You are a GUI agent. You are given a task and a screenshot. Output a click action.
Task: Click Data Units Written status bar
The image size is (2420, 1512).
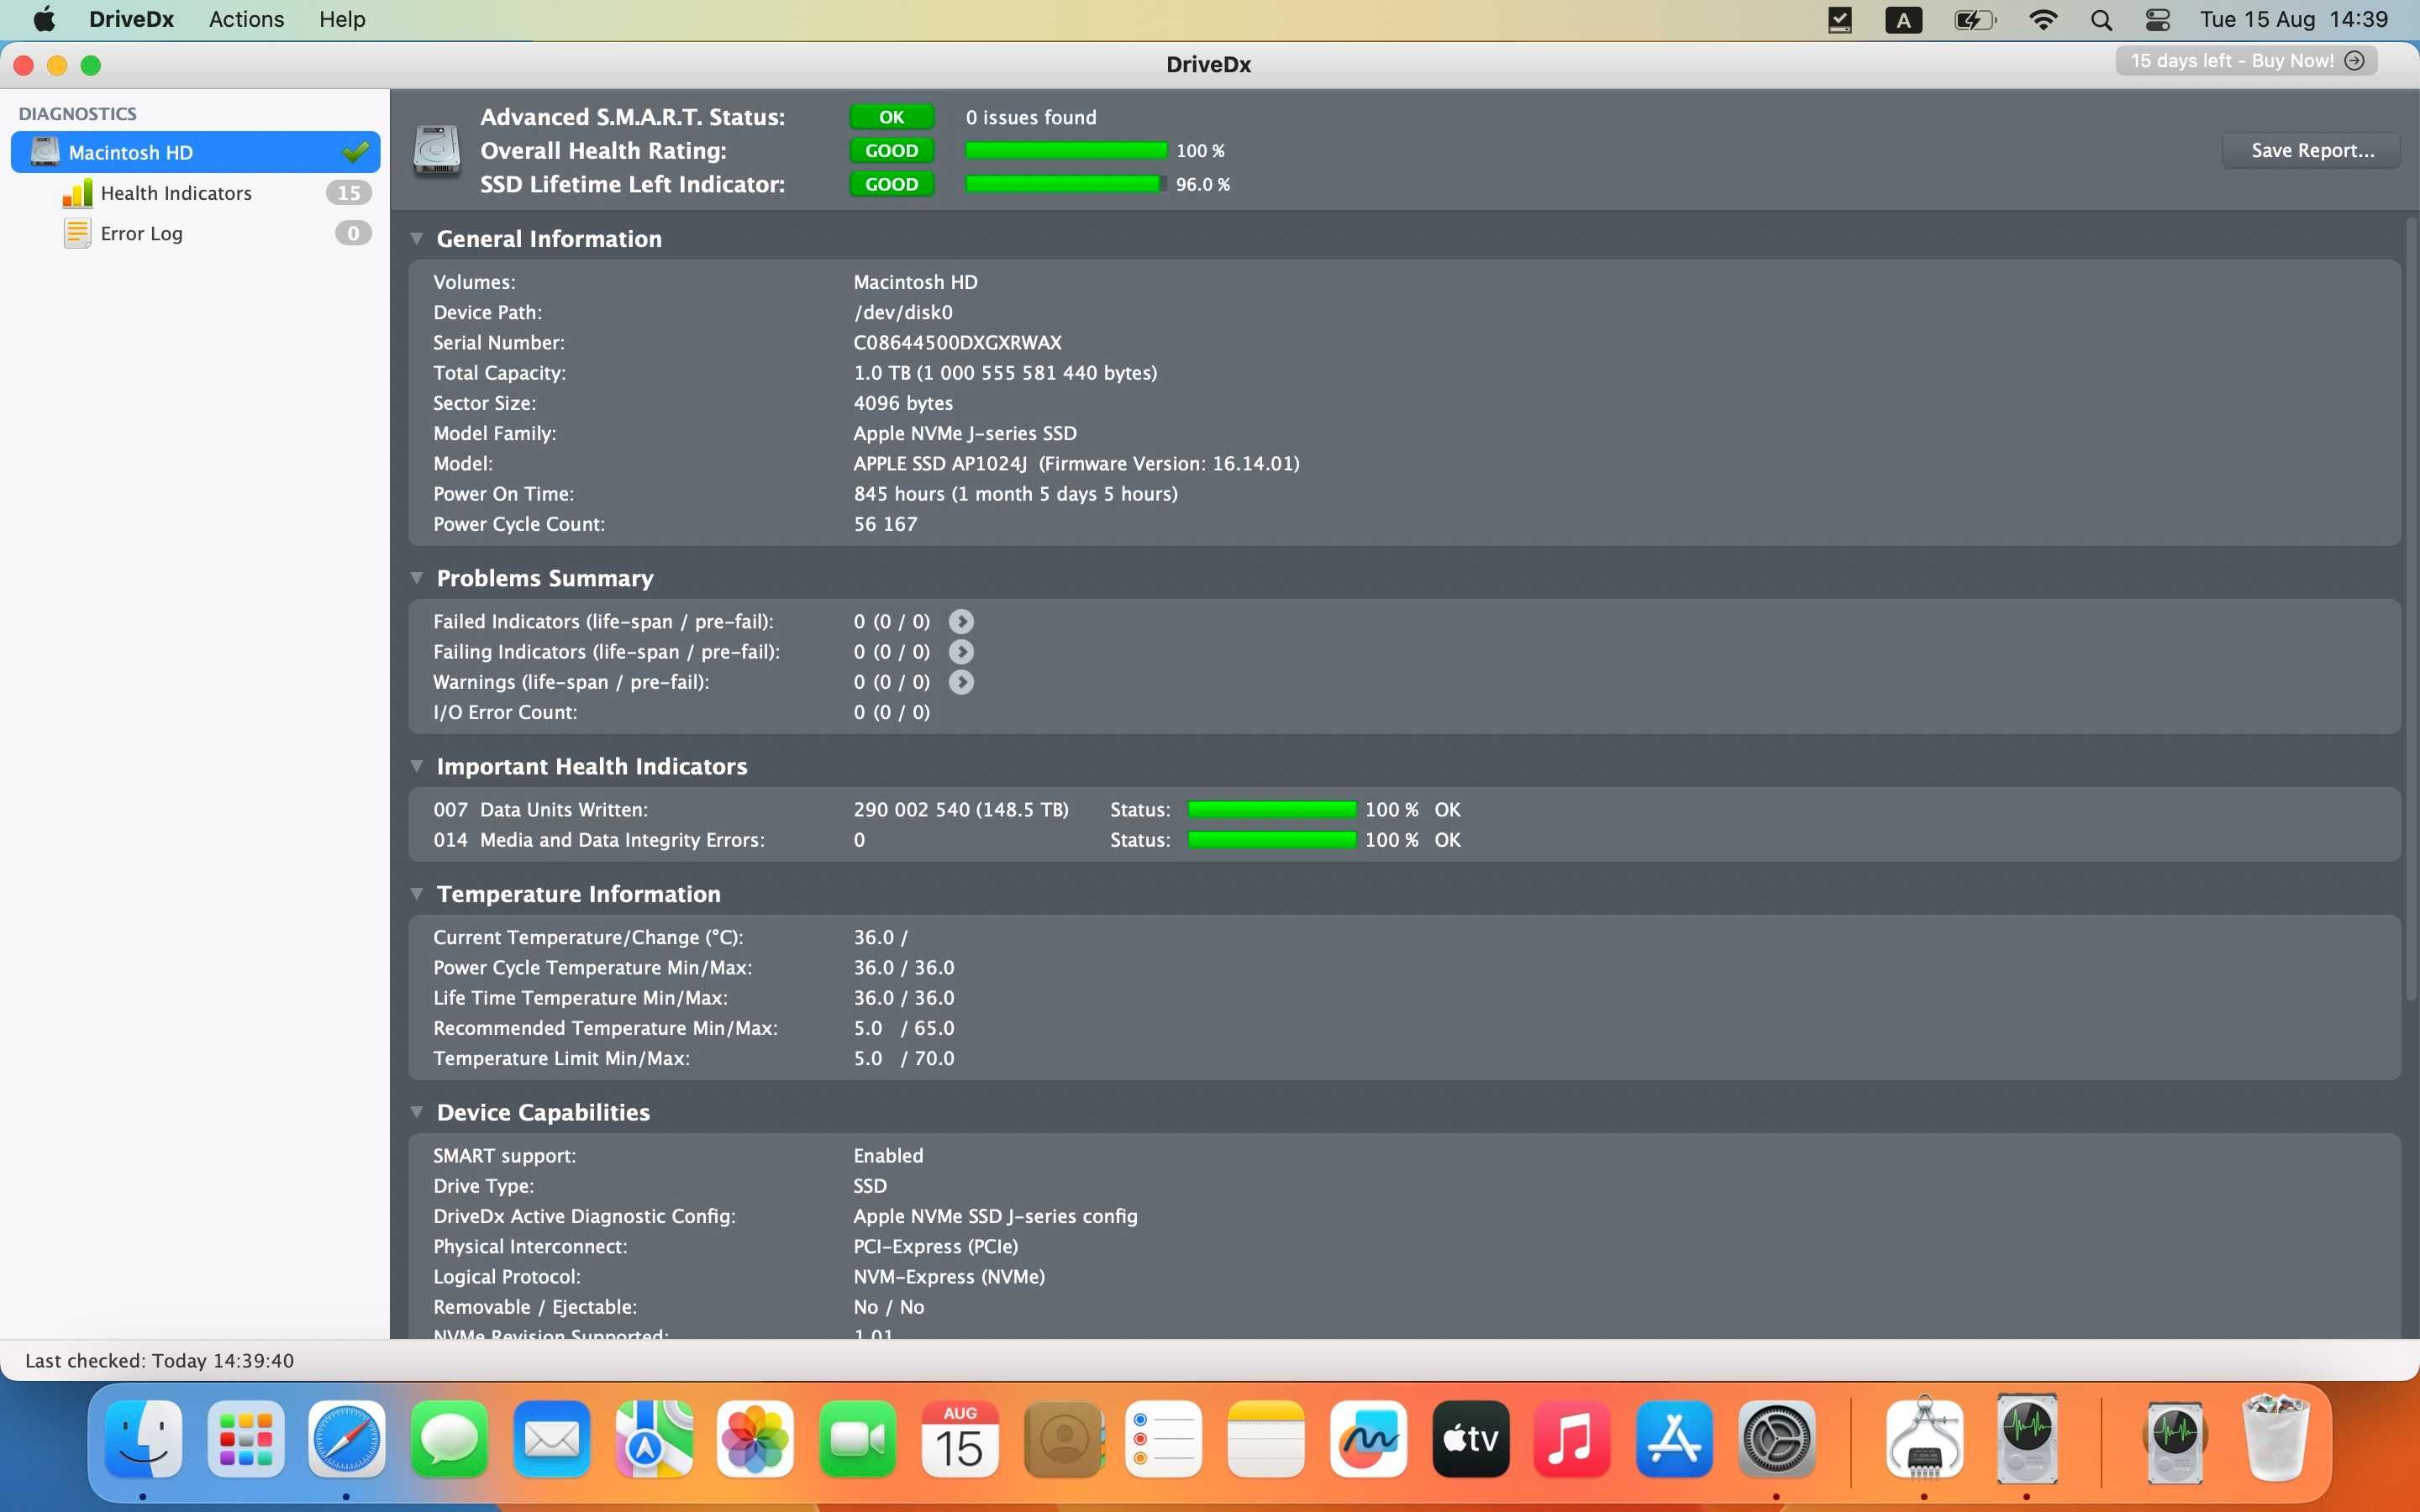click(x=1272, y=810)
